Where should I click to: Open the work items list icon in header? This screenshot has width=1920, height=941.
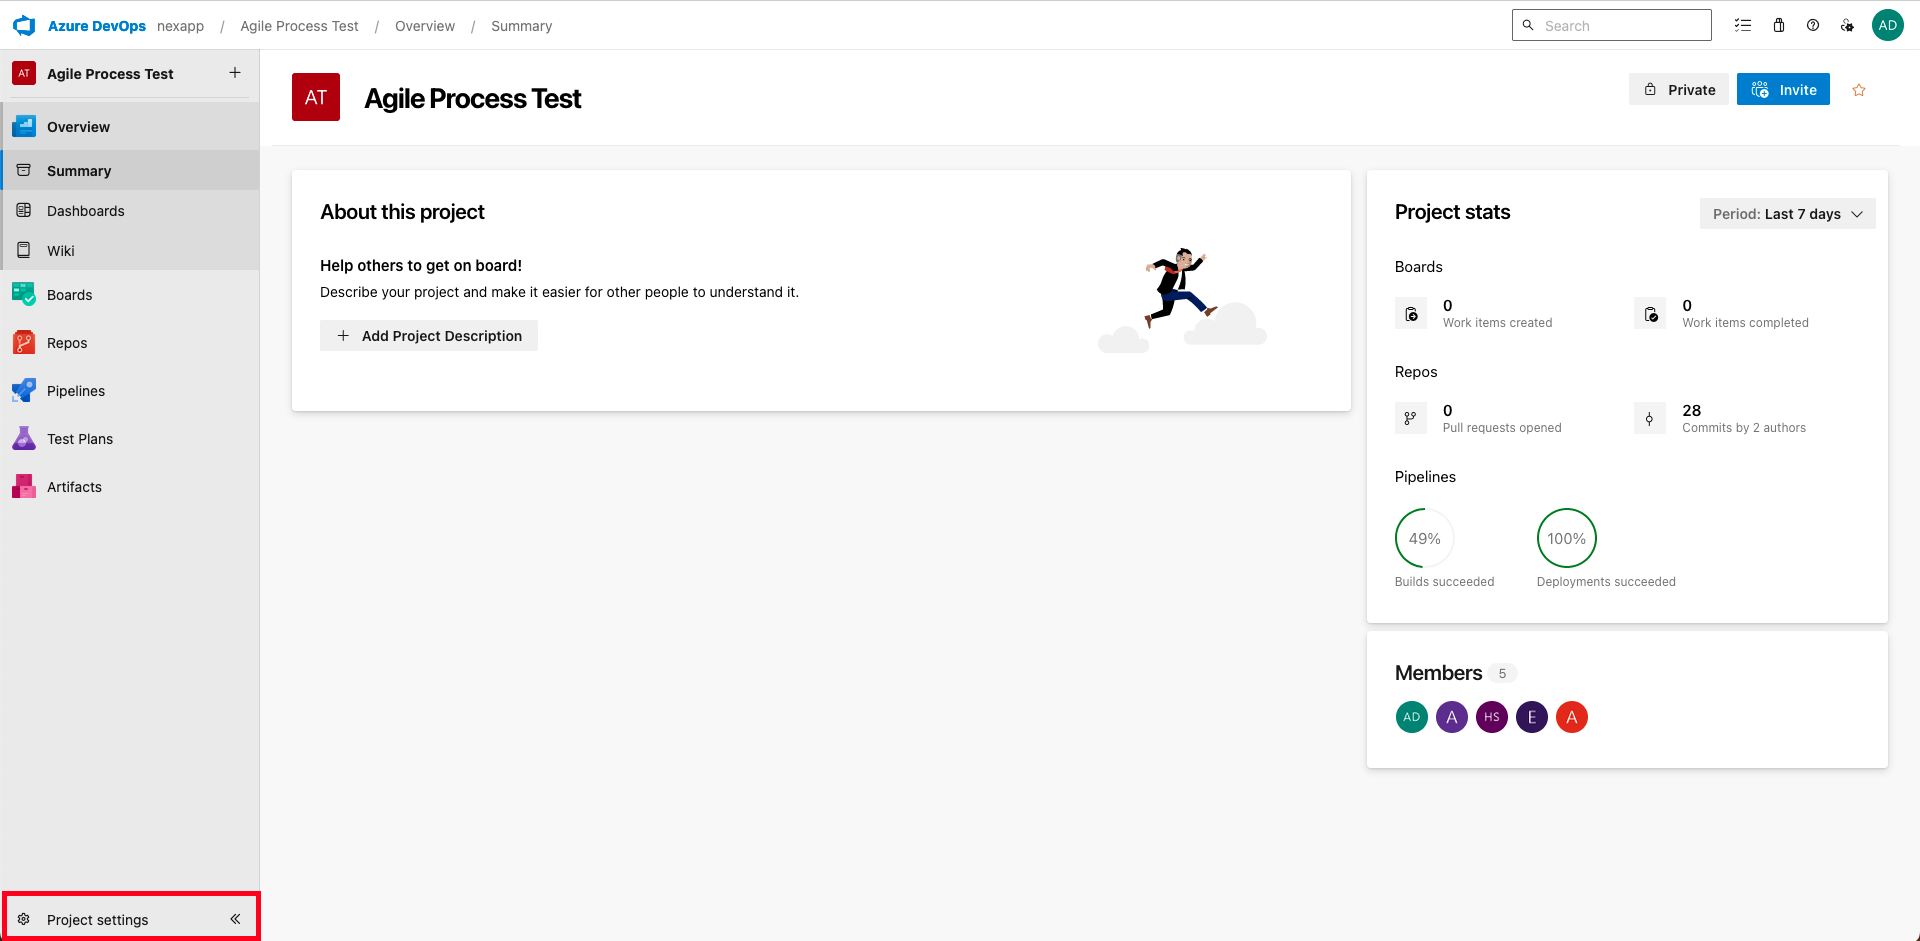click(1743, 26)
